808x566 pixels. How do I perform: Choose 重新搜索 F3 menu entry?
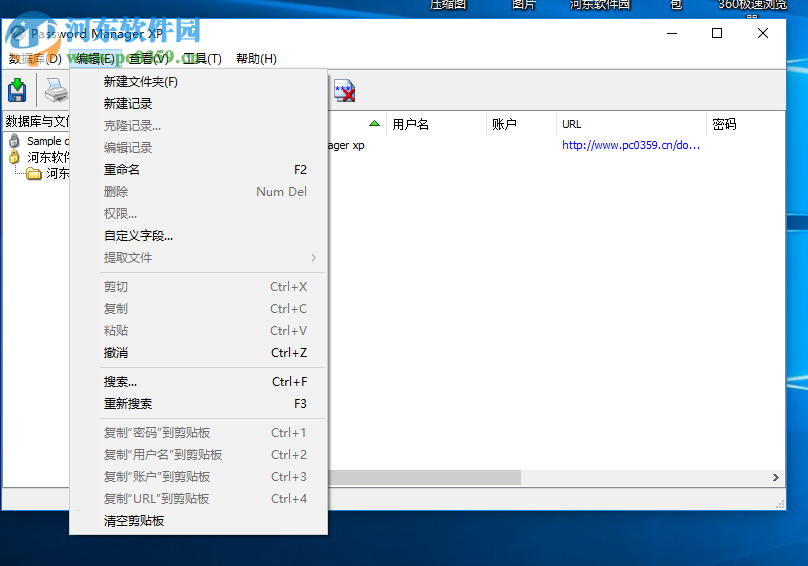(x=198, y=404)
